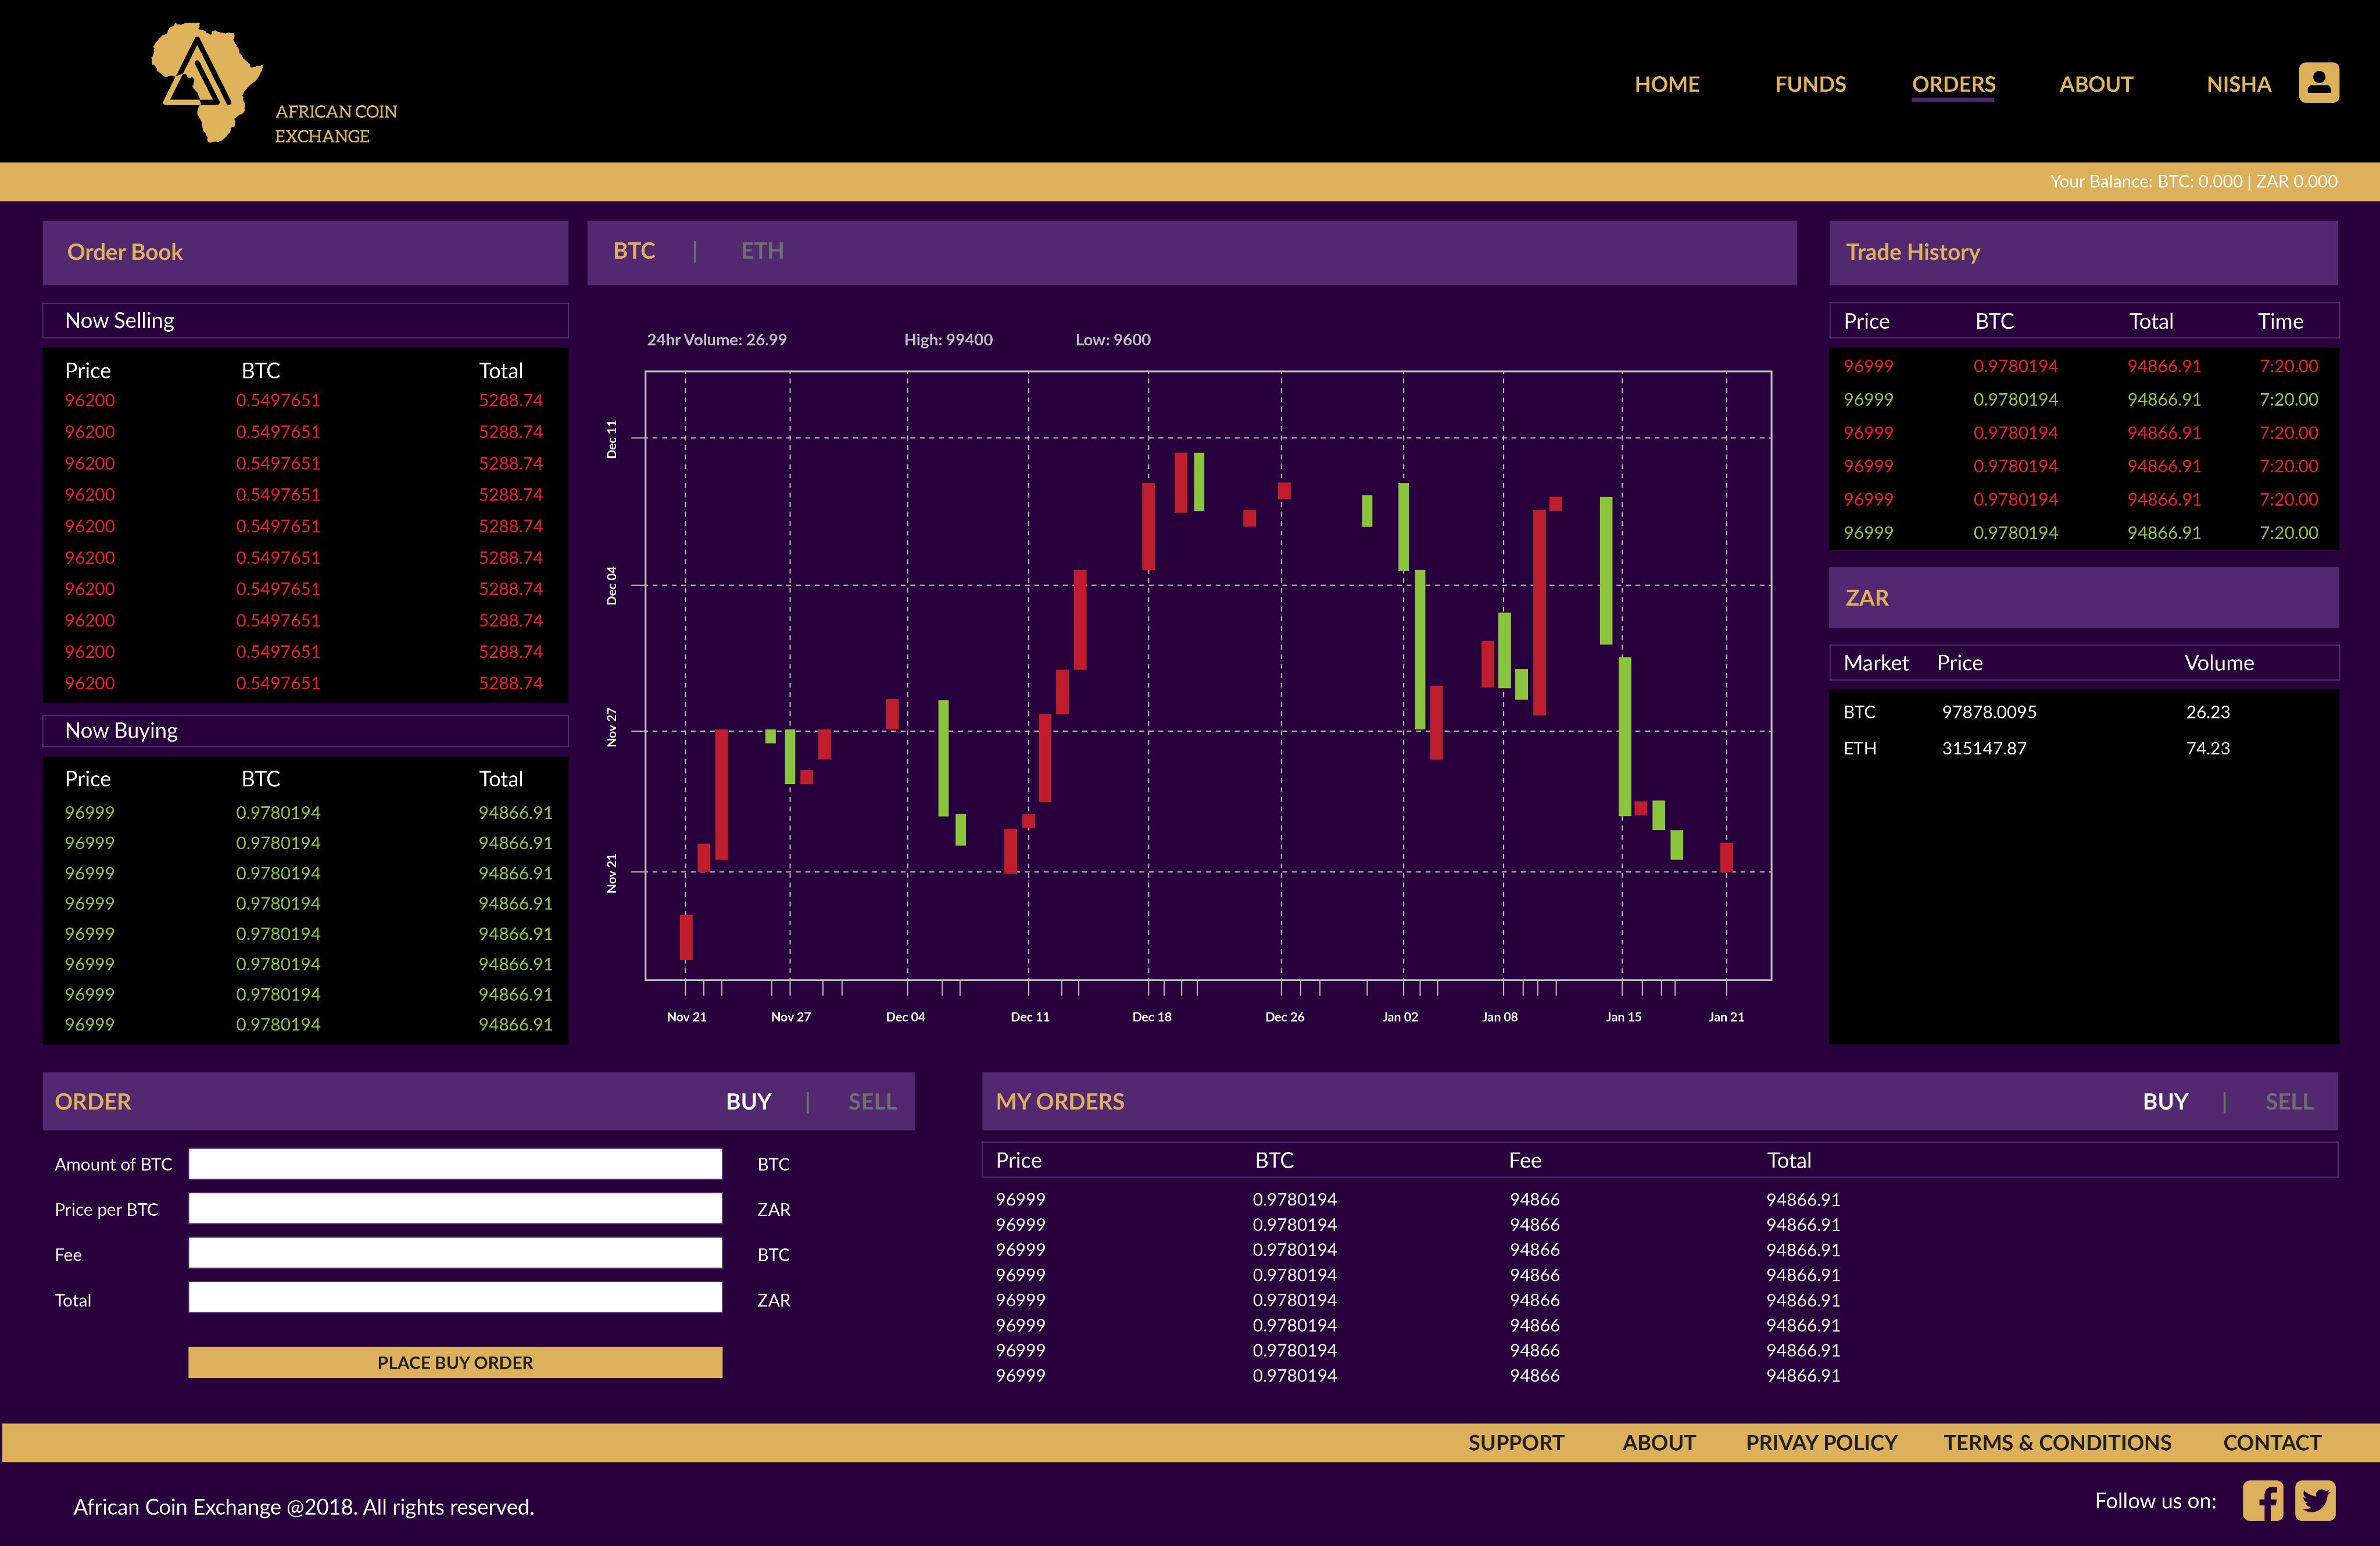Click the Dec 18 date label under the chart

(1151, 1017)
